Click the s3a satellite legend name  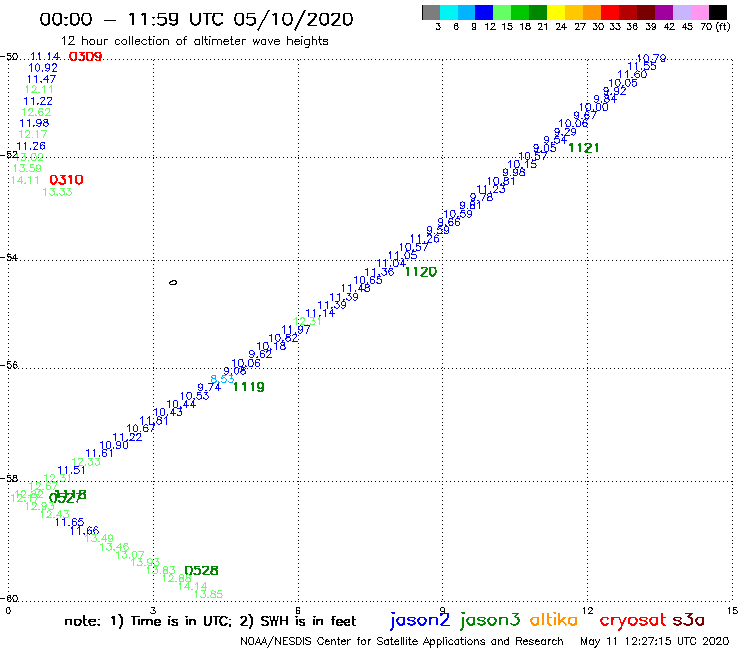coord(688,620)
